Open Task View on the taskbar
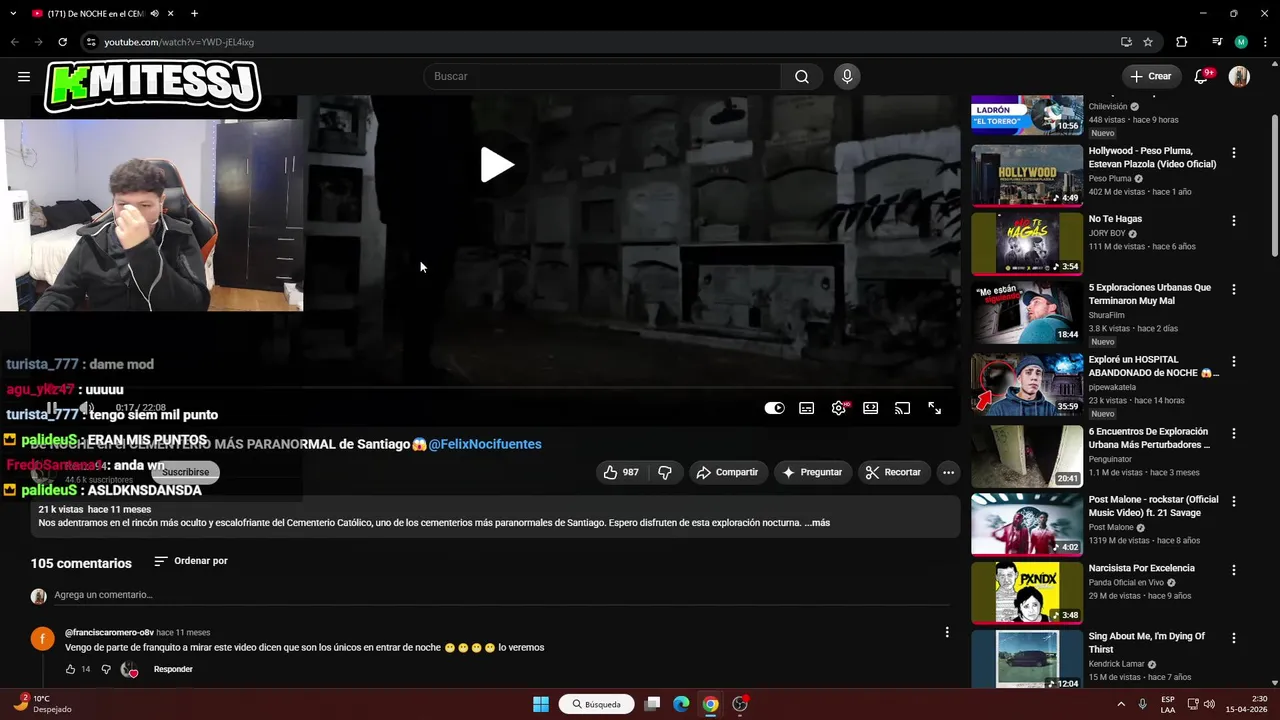 [652, 704]
